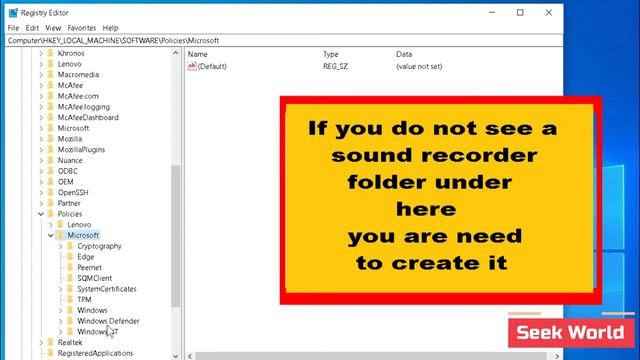Screen dimensions: 640x360
Task: Click the Registry Editor title bar icon
Action: pos(13,13)
